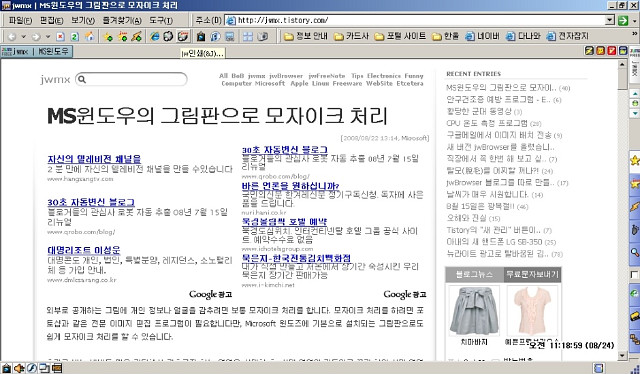This screenshot has height=374, width=640.
Task: Click the black-white globe toolbar icon
Action: pos(168,36)
